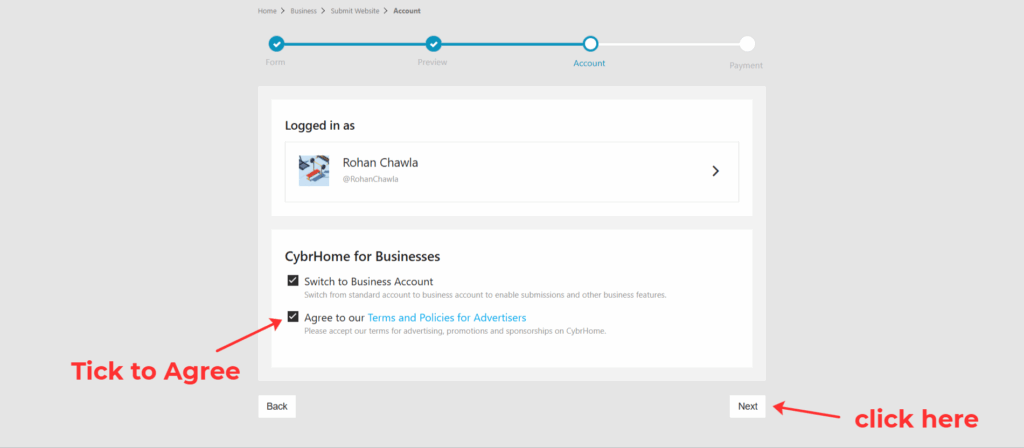
Task: Open Terms and Policies for Advertisers link
Action: coord(447,317)
